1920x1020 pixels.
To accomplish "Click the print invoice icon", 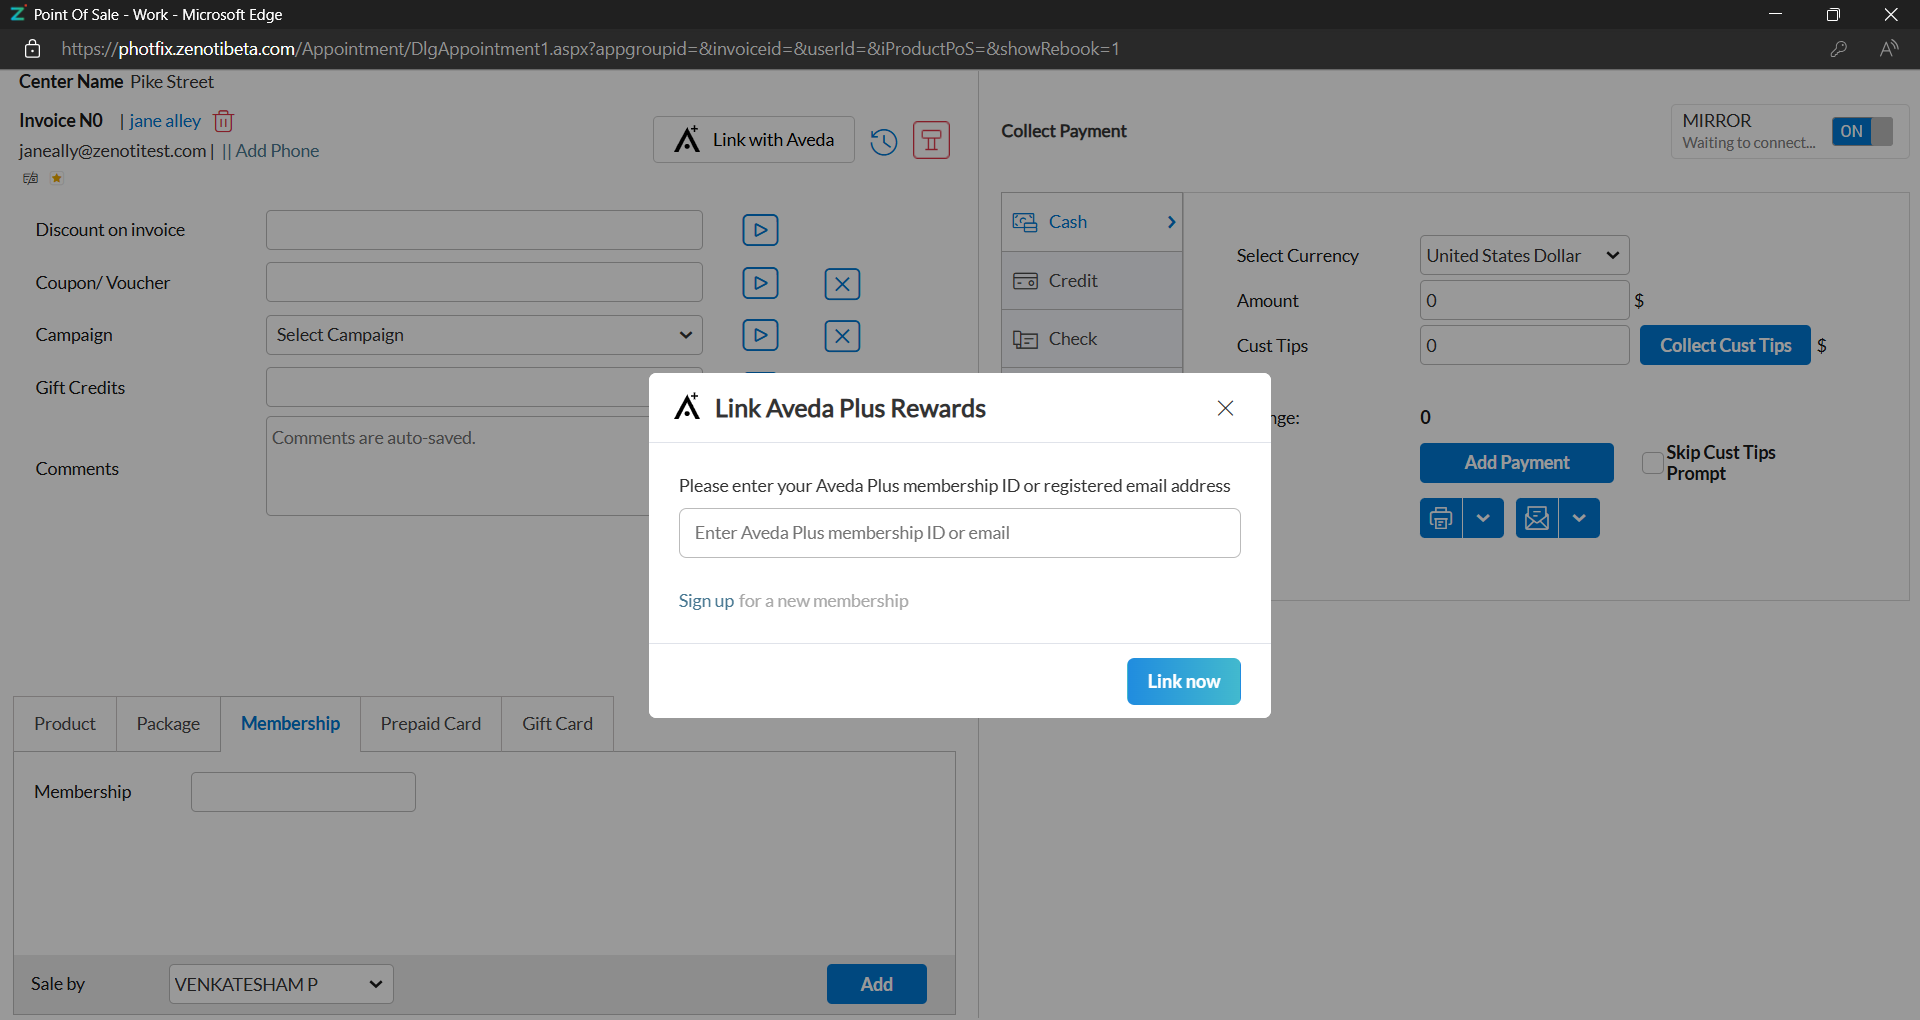I will click(1441, 518).
